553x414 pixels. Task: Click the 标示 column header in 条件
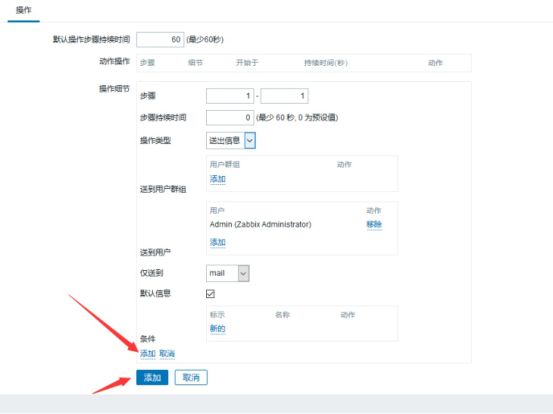(x=217, y=315)
